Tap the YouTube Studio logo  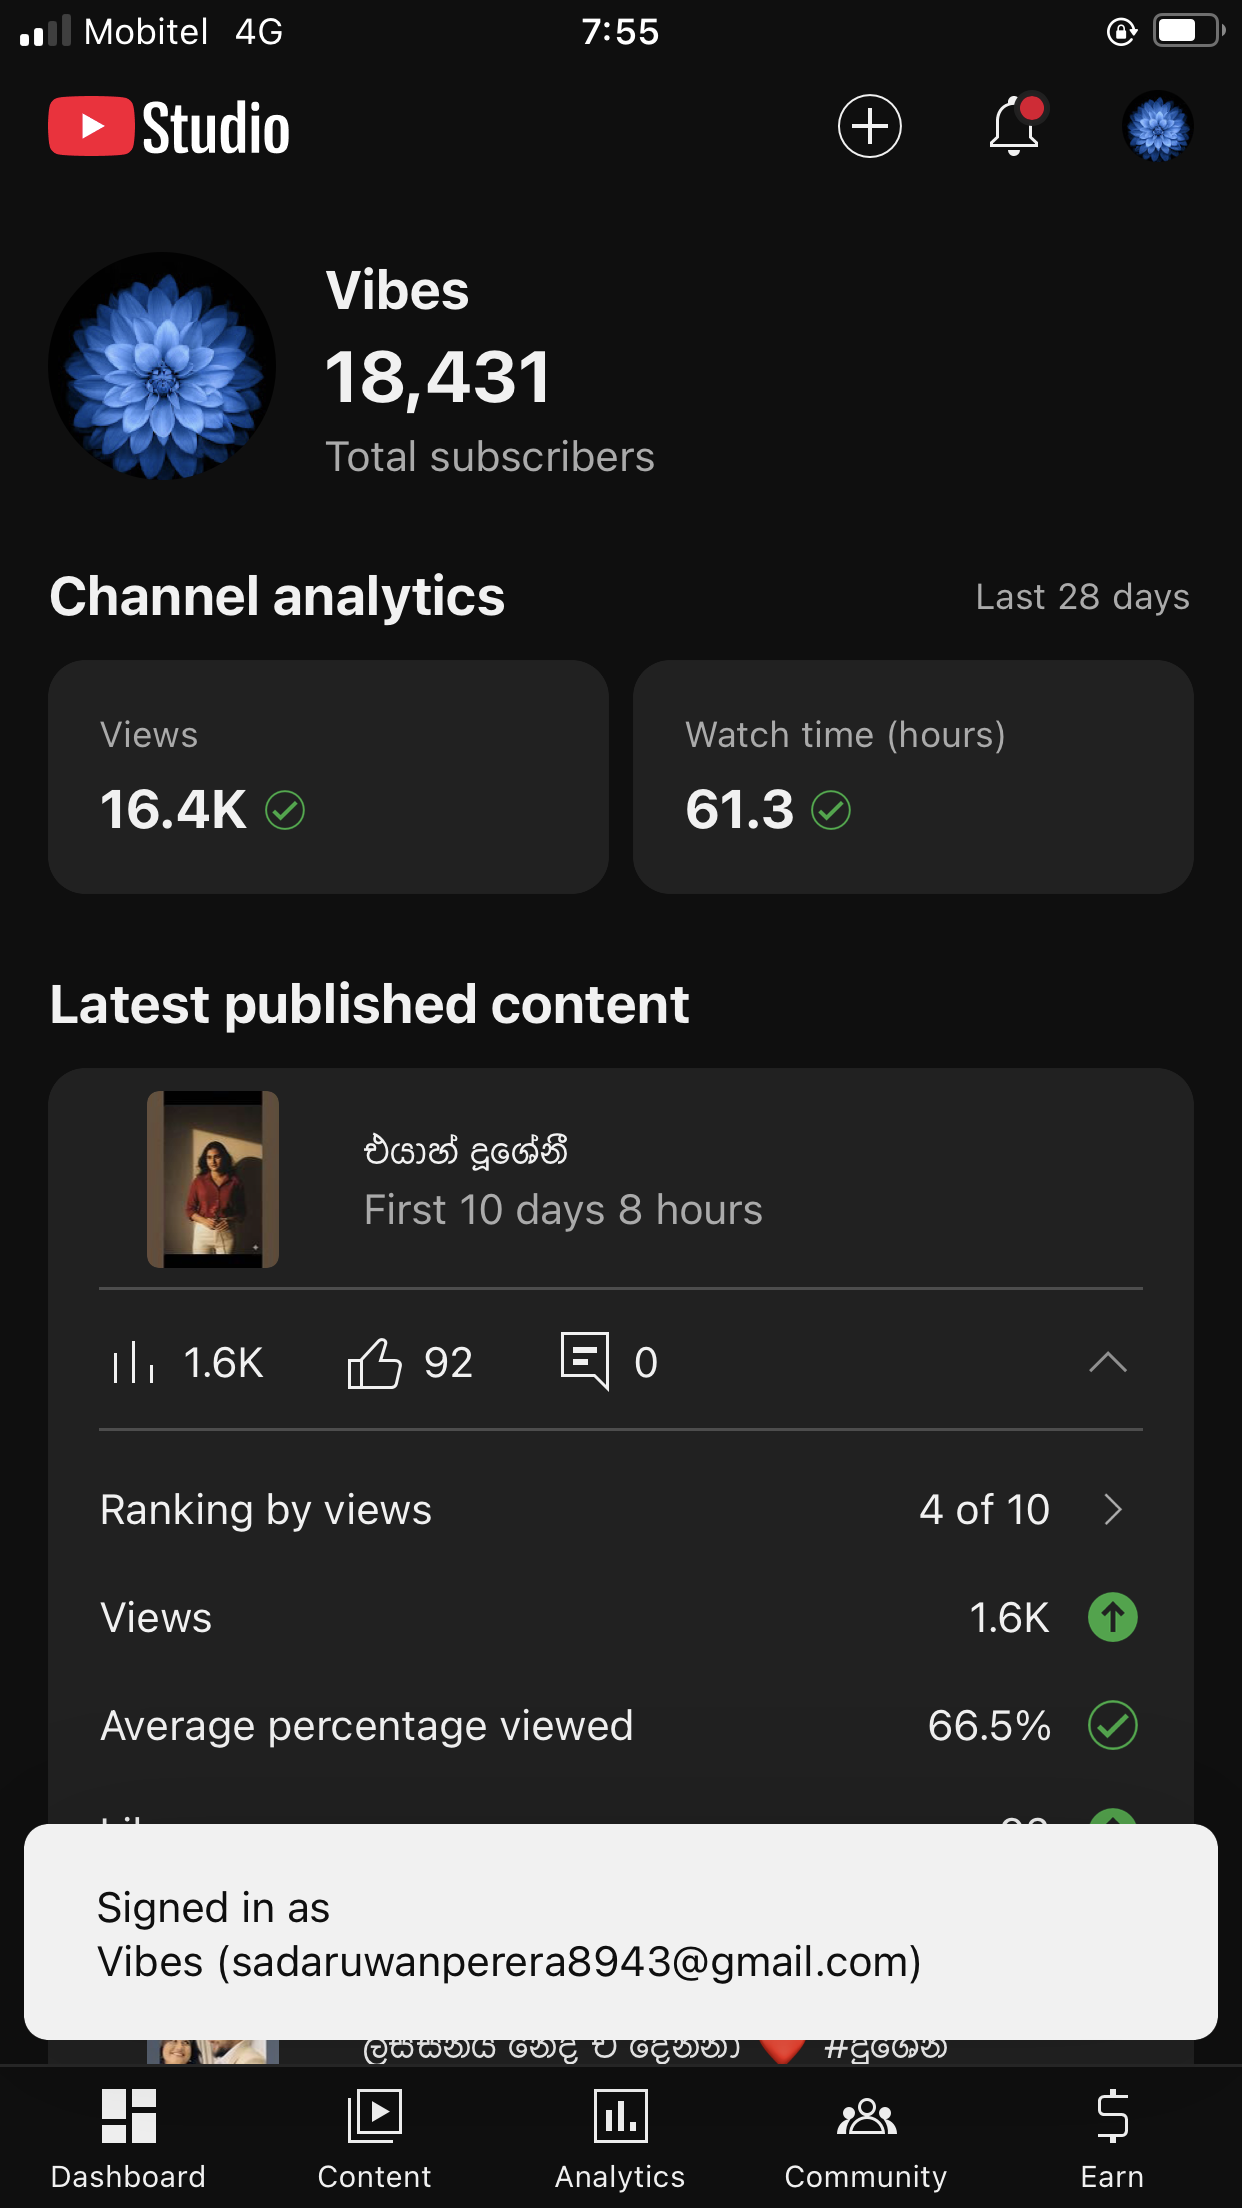point(170,127)
